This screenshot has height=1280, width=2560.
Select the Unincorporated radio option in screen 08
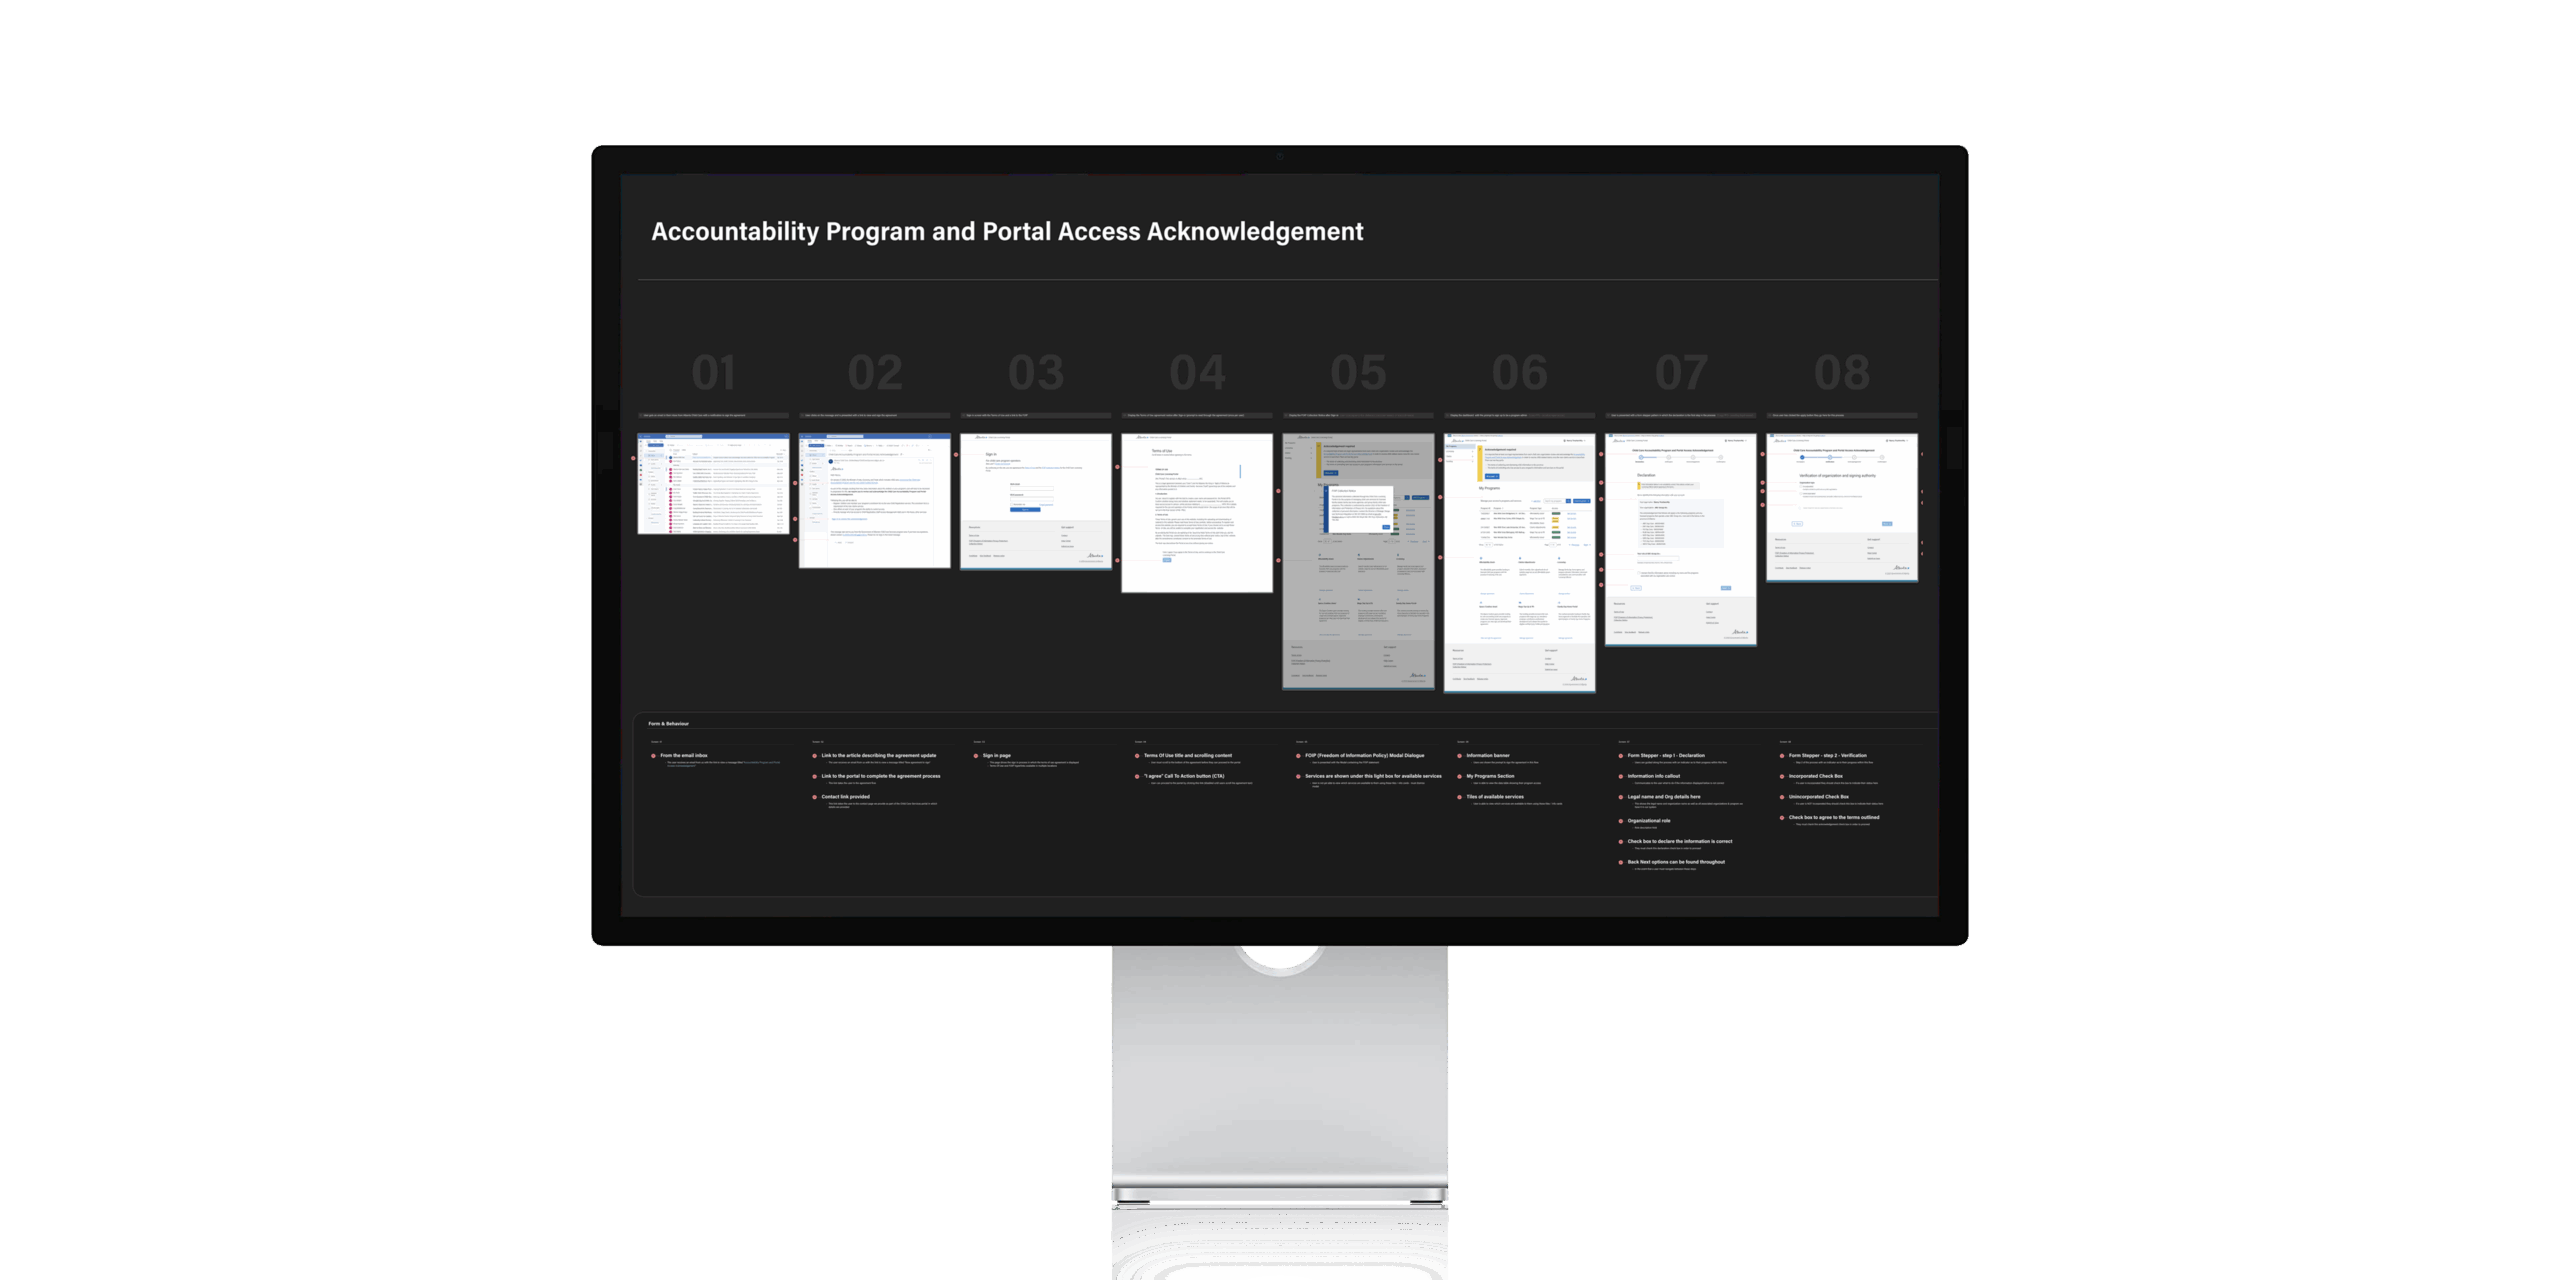coord(1801,494)
